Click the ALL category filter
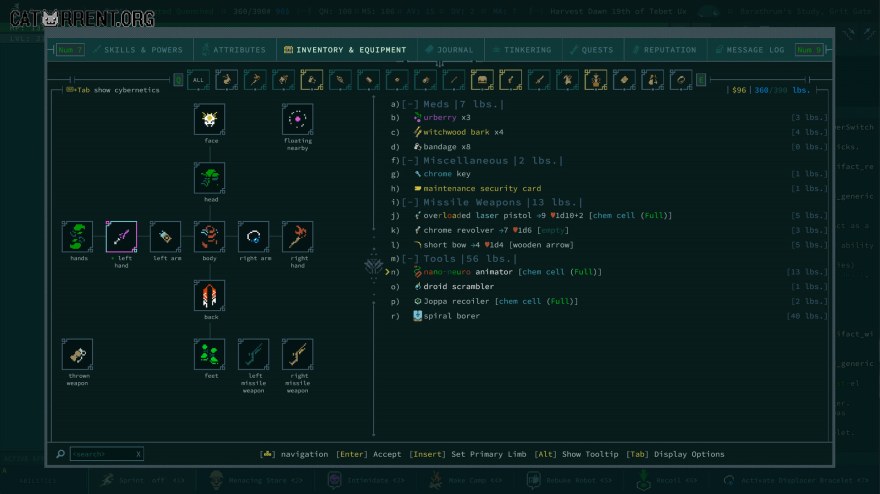 [x=198, y=80]
